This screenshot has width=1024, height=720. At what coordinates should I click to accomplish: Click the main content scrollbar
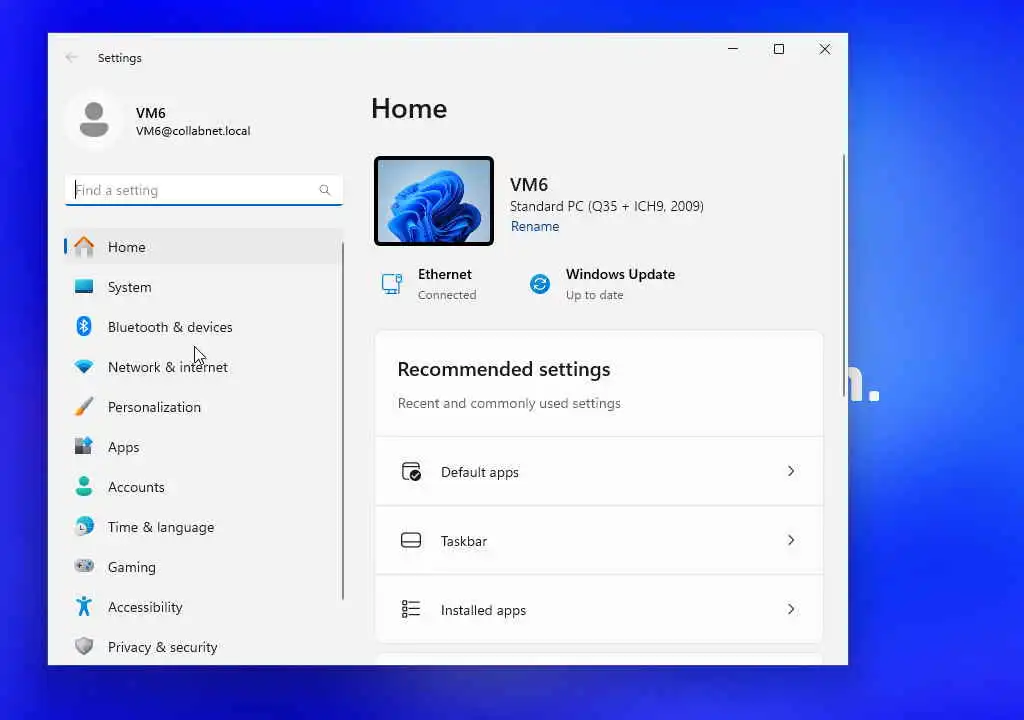[x=843, y=275]
